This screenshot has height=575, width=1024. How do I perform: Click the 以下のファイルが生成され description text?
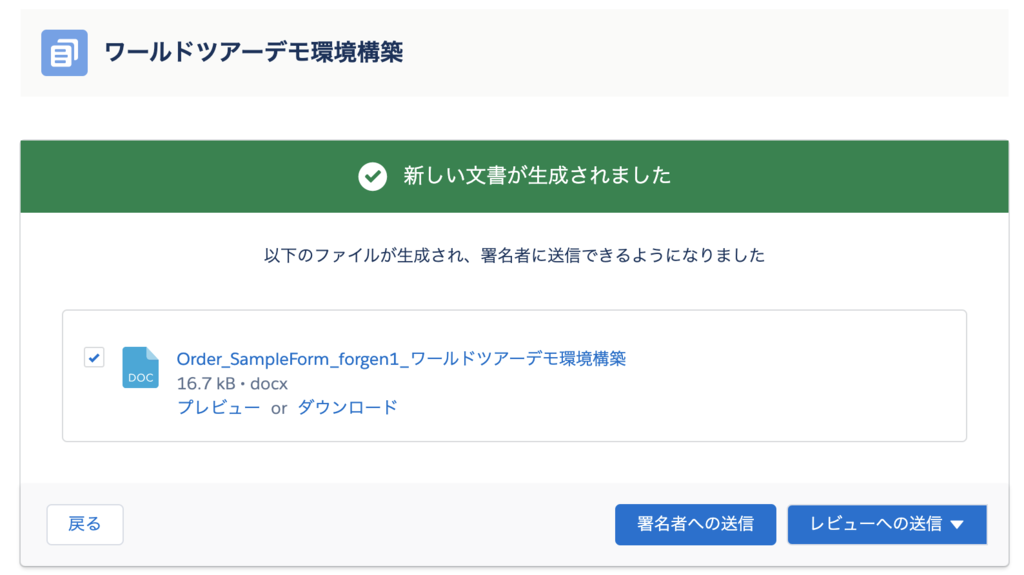(x=515, y=255)
